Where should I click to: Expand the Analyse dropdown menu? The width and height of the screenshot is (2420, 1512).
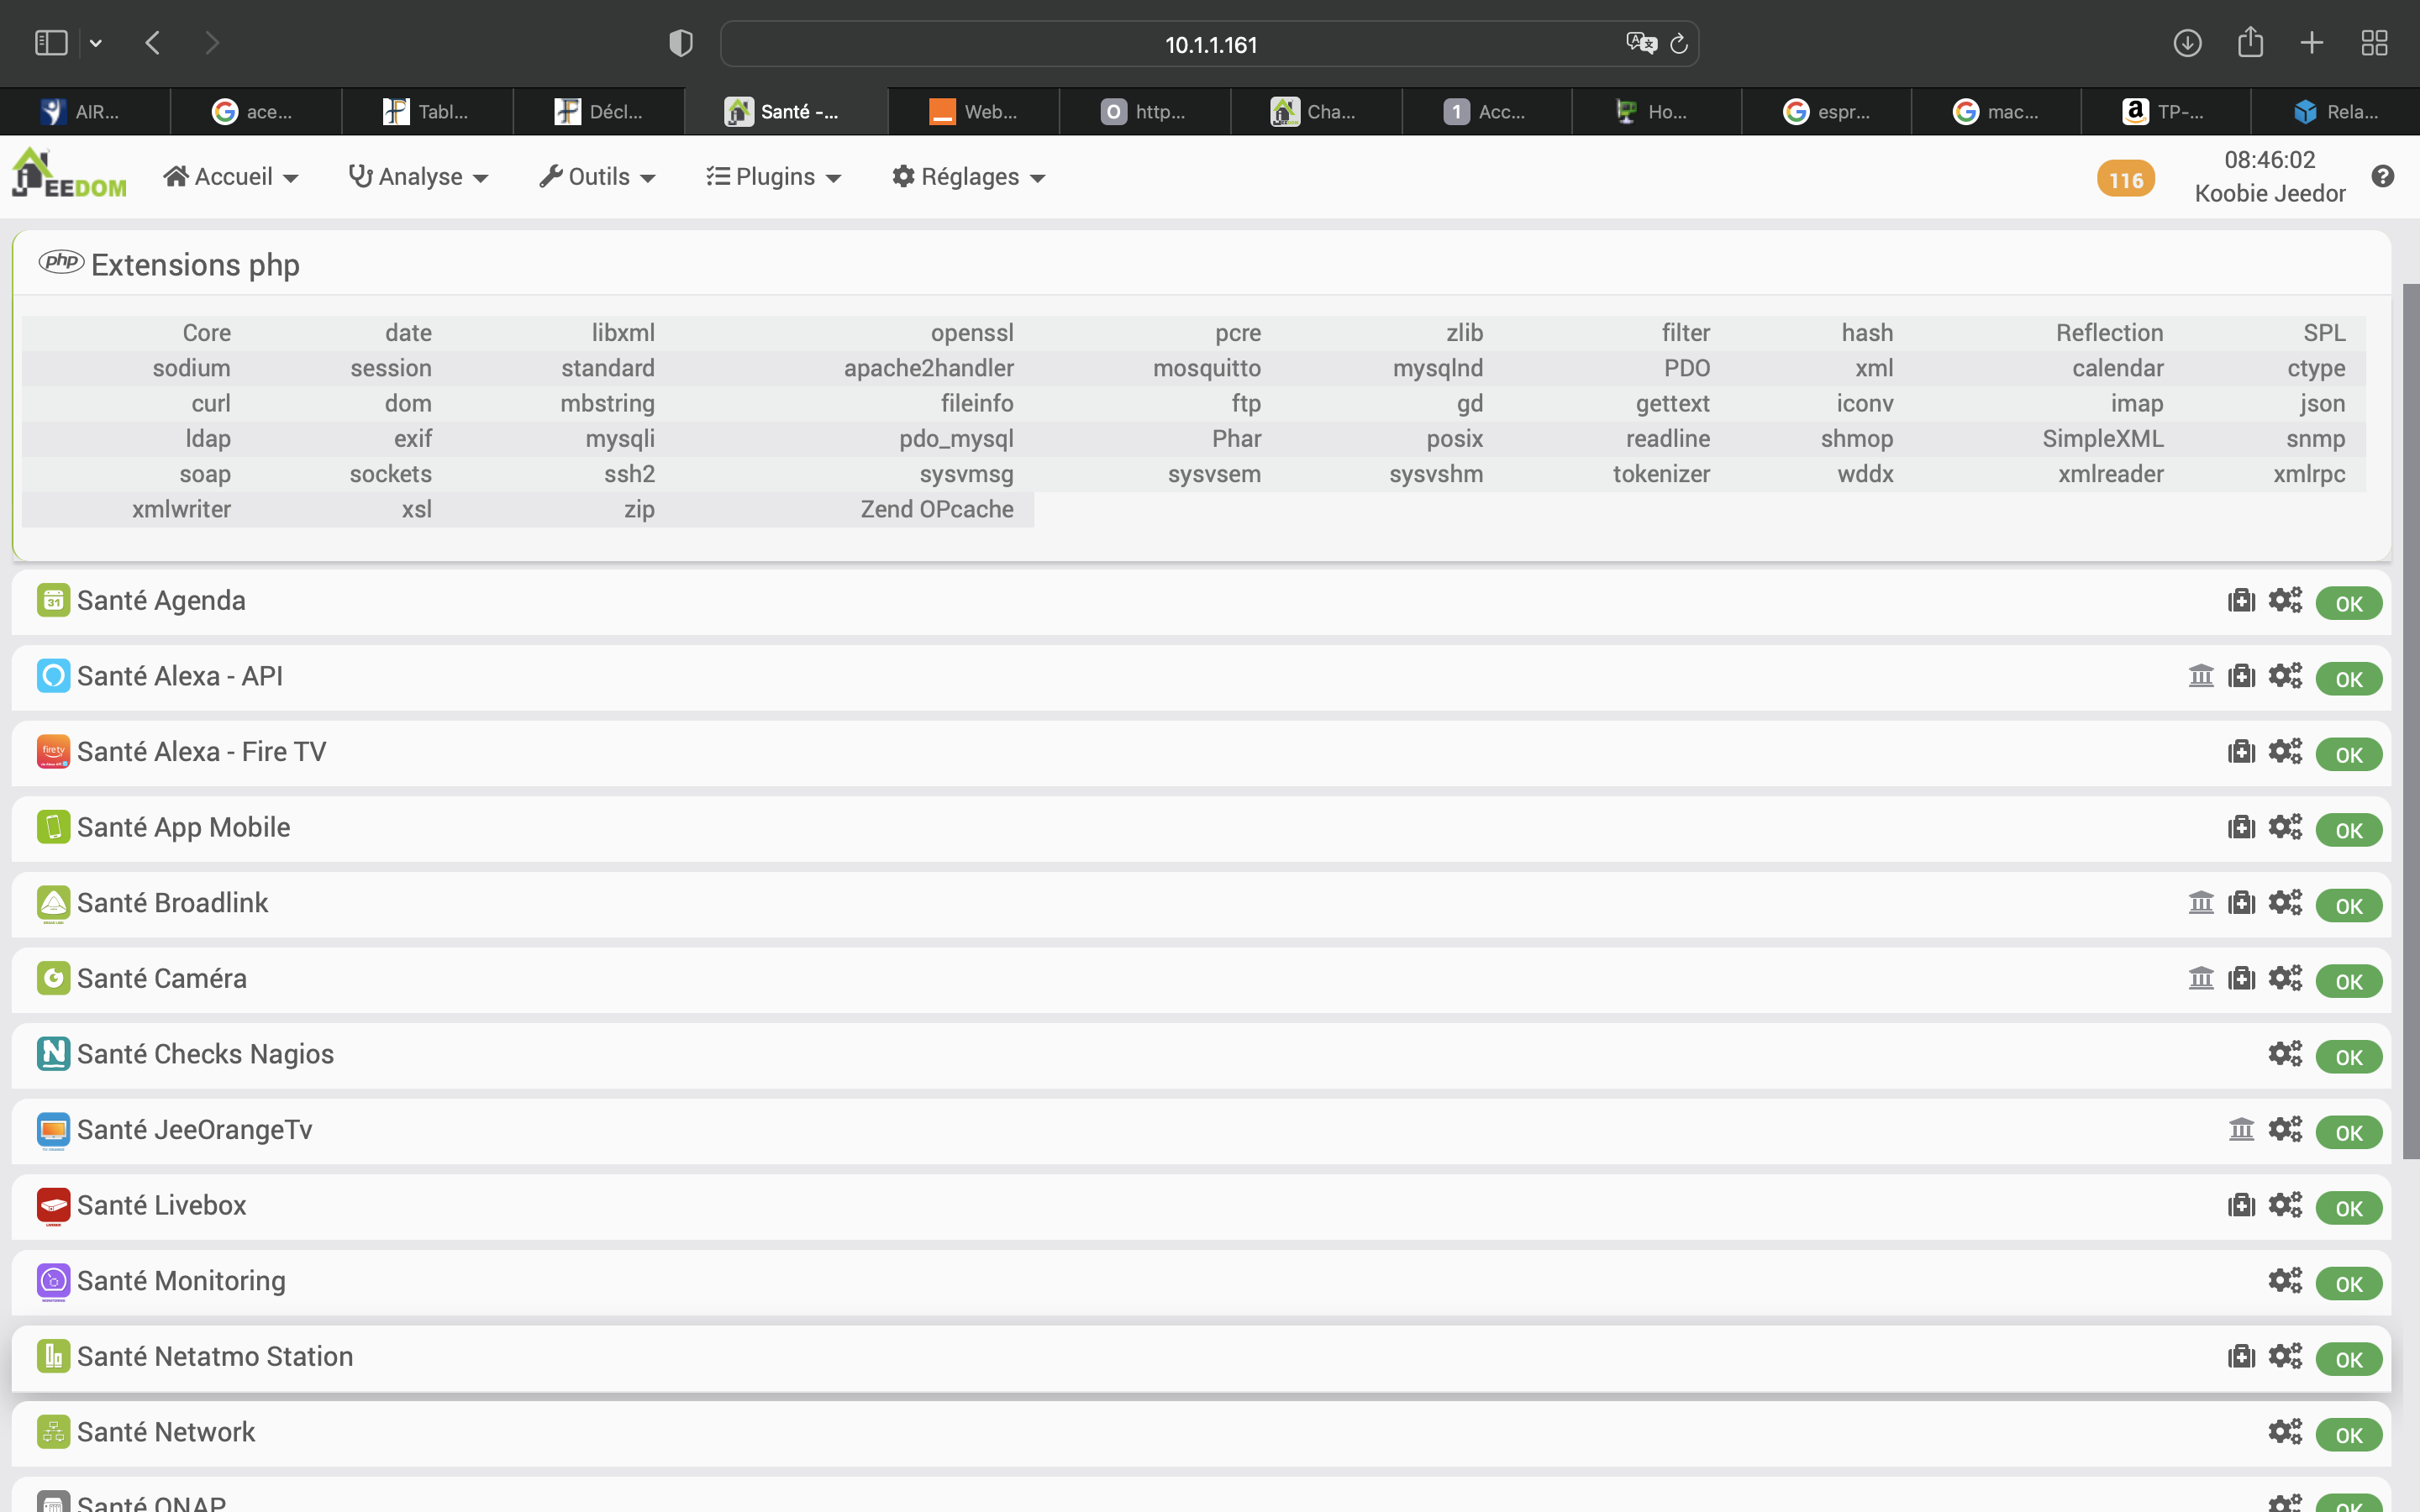[418, 177]
